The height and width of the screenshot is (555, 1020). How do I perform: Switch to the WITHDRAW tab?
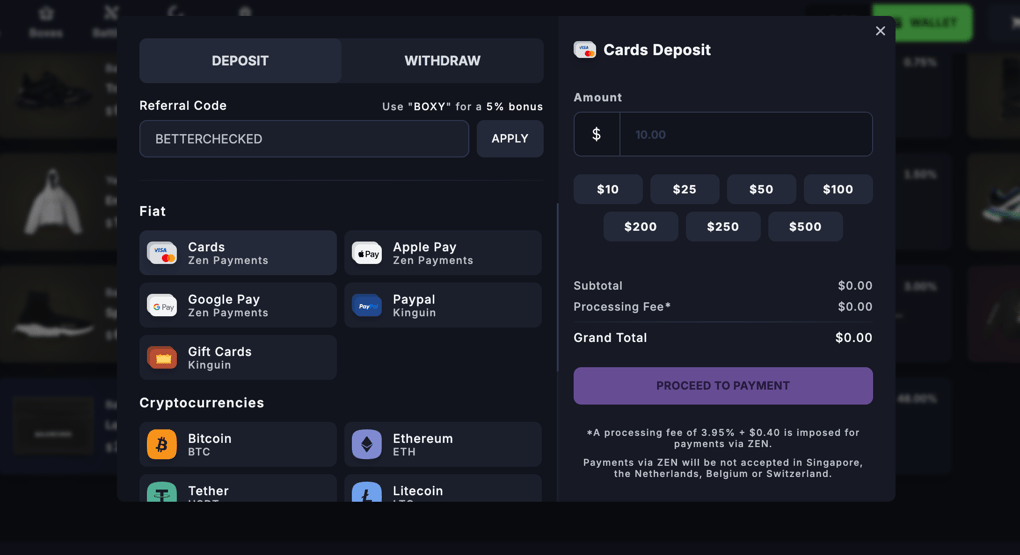click(442, 61)
